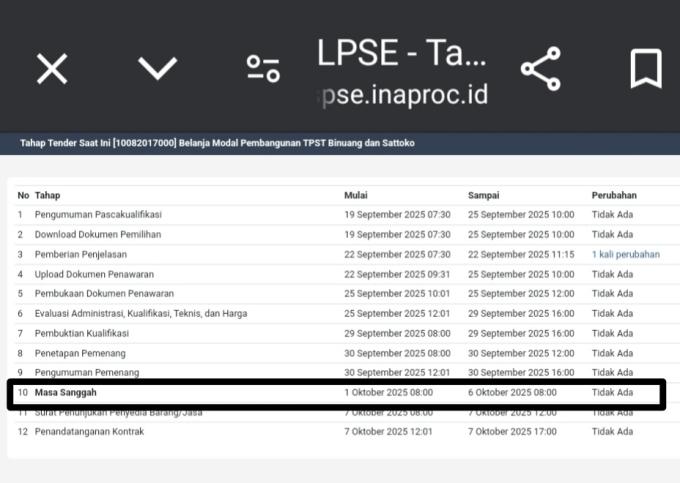Select the Penandatanganan Kontrak row
Viewport: 680px width, 483px height.
pyautogui.click(x=89, y=431)
